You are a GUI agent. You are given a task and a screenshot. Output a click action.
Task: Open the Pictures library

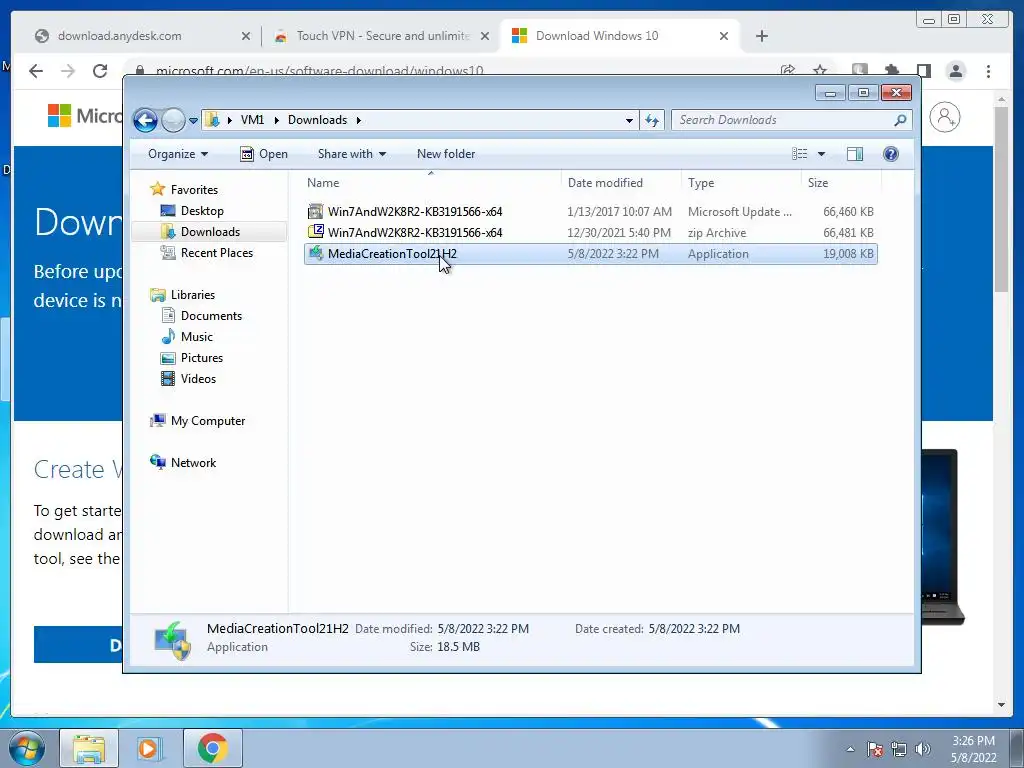(202, 358)
